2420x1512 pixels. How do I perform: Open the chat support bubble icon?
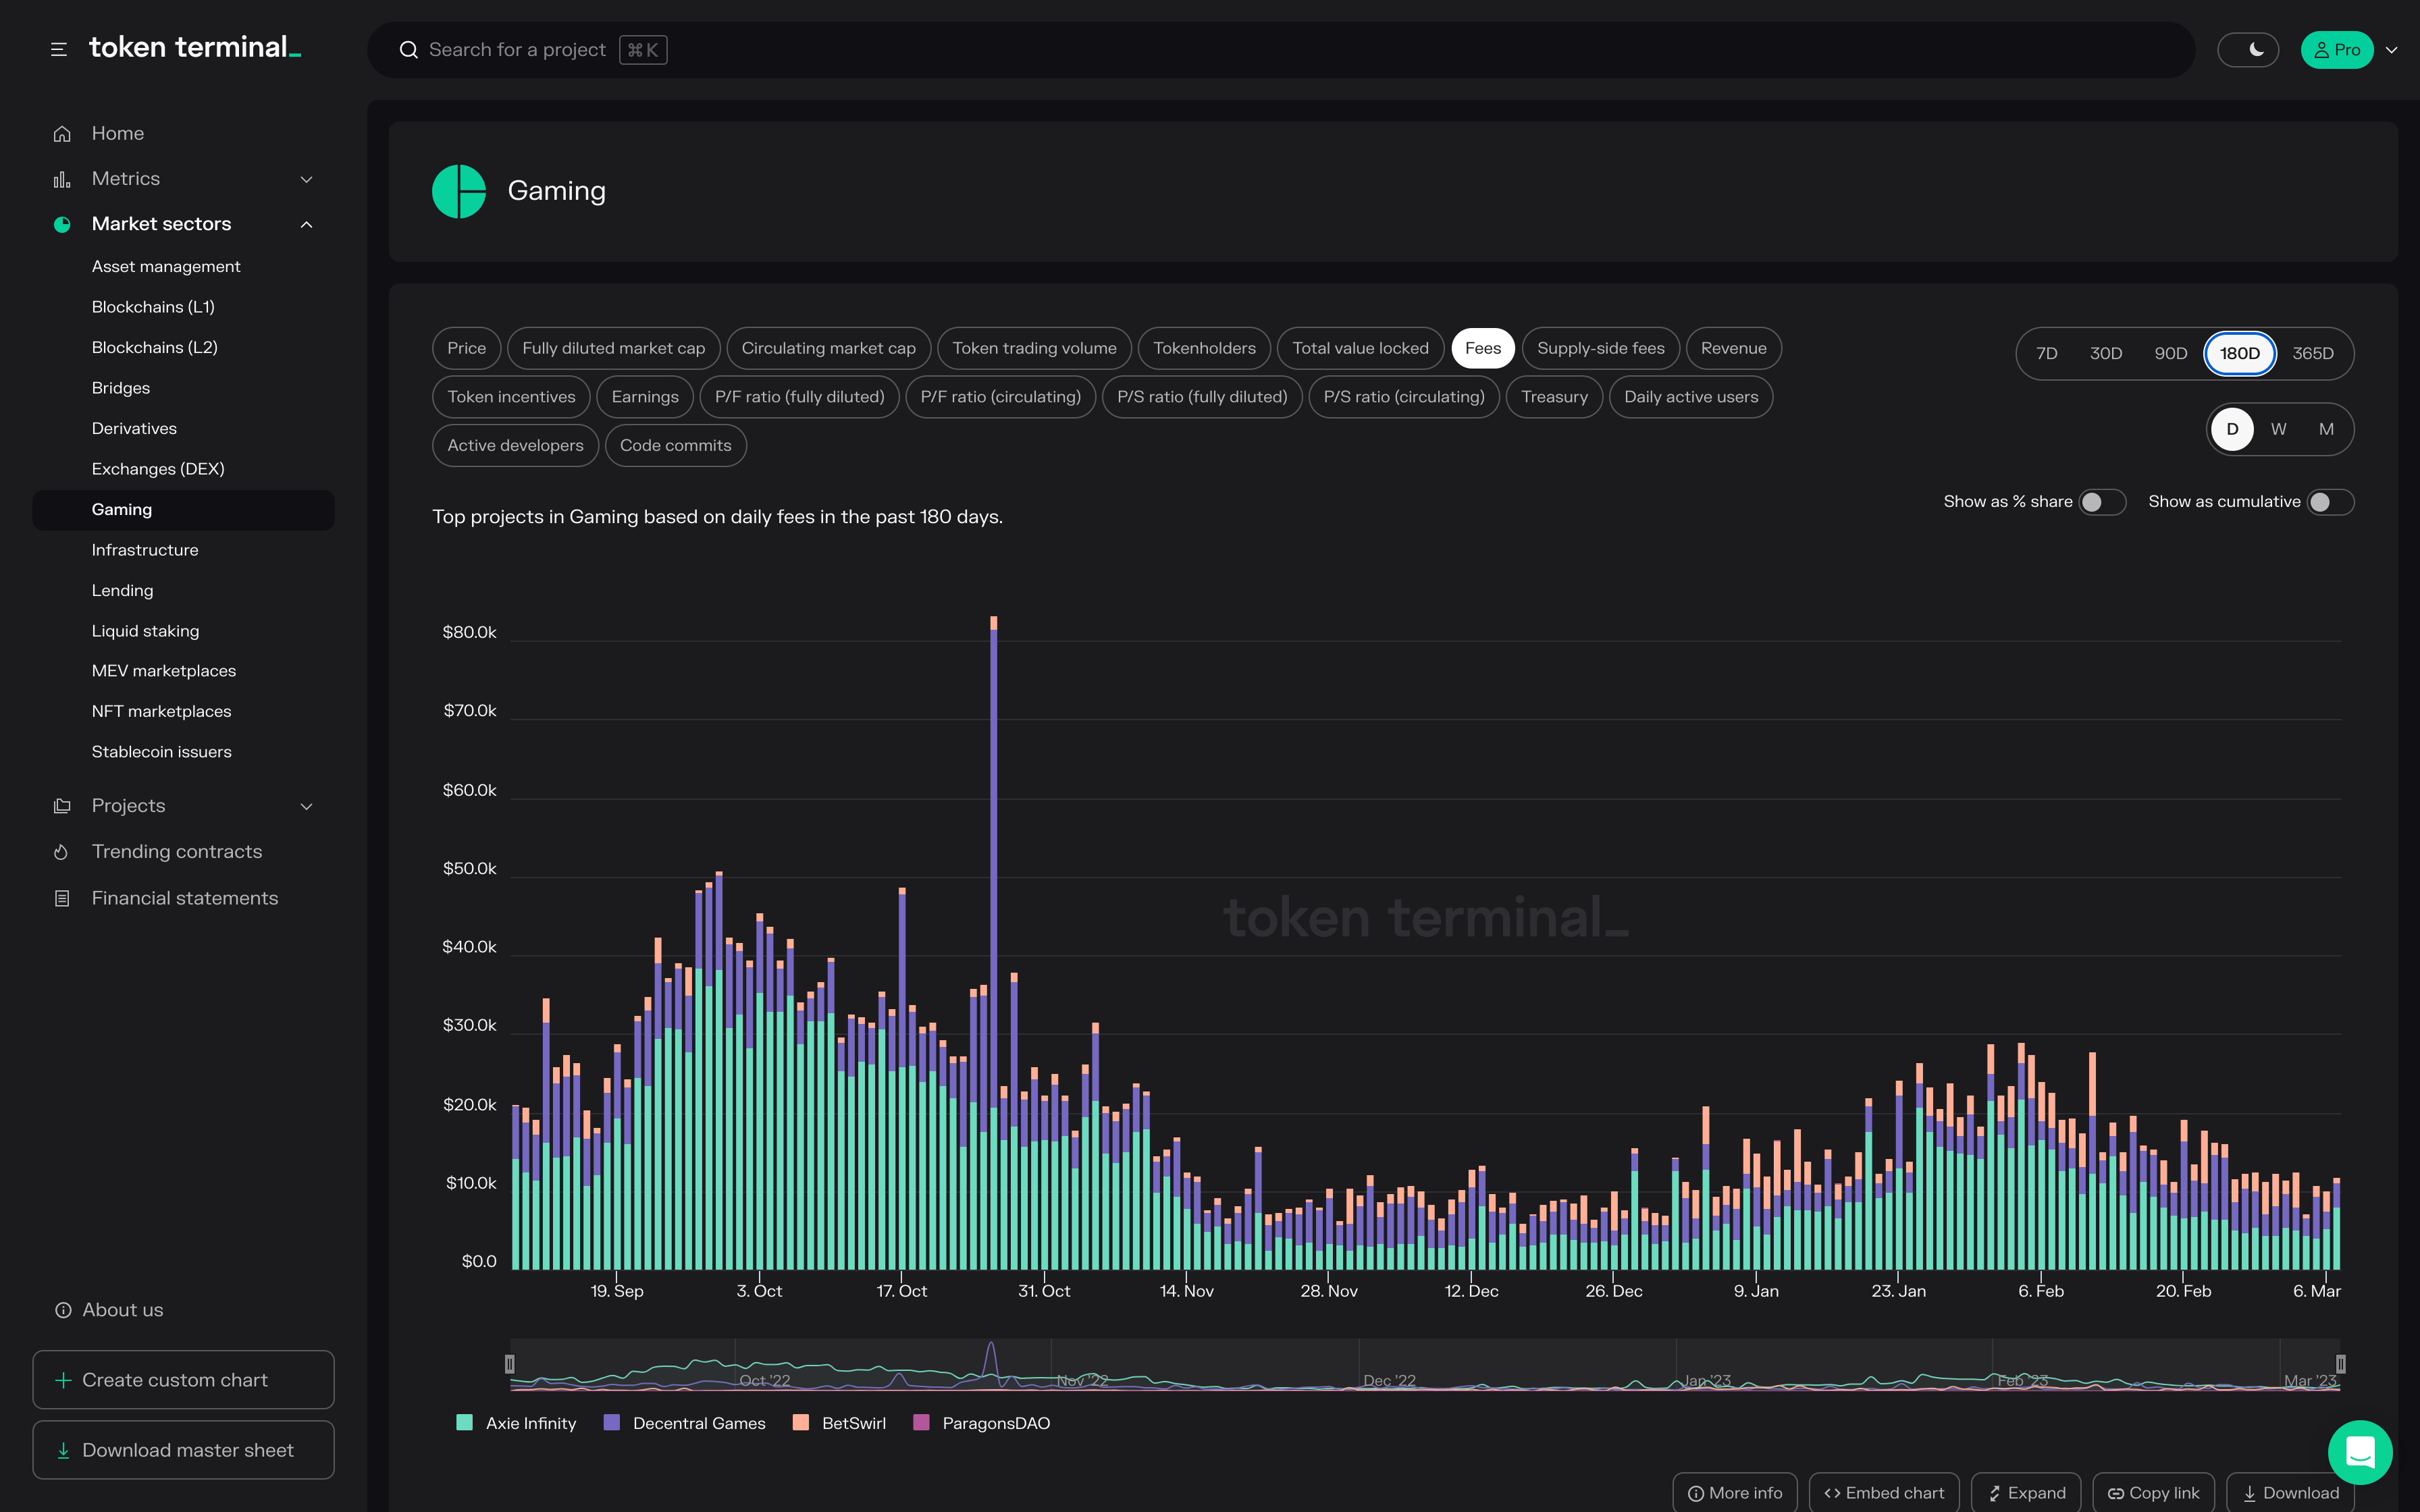click(2359, 1452)
